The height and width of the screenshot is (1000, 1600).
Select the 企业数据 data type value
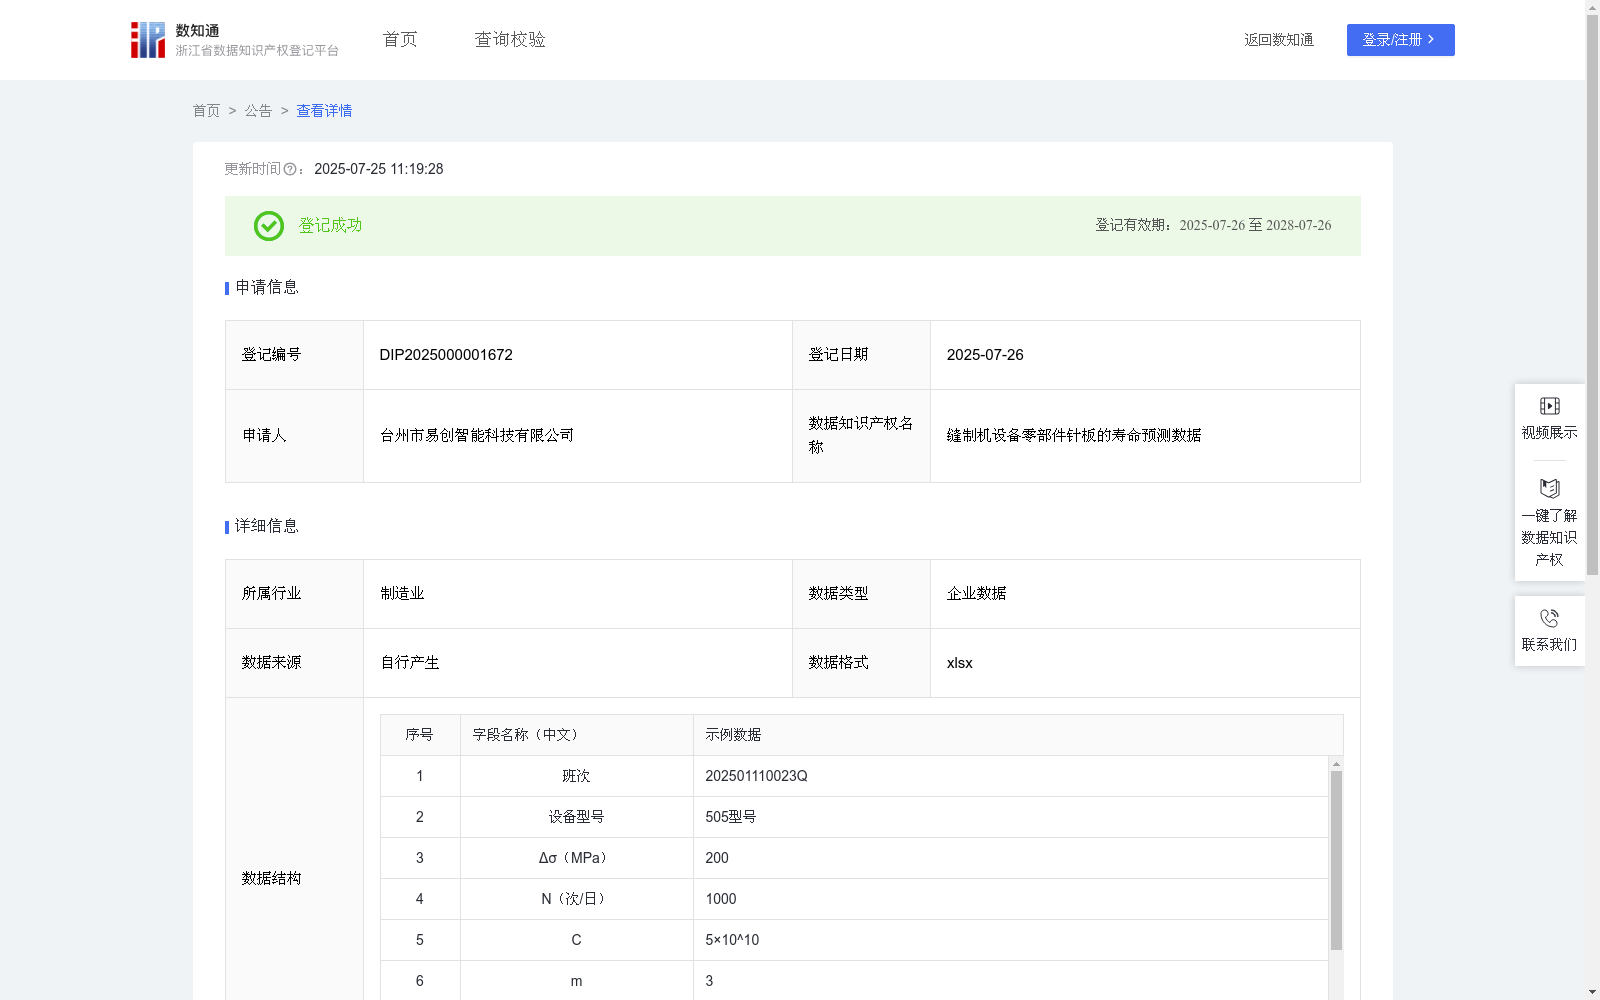pos(976,594)
